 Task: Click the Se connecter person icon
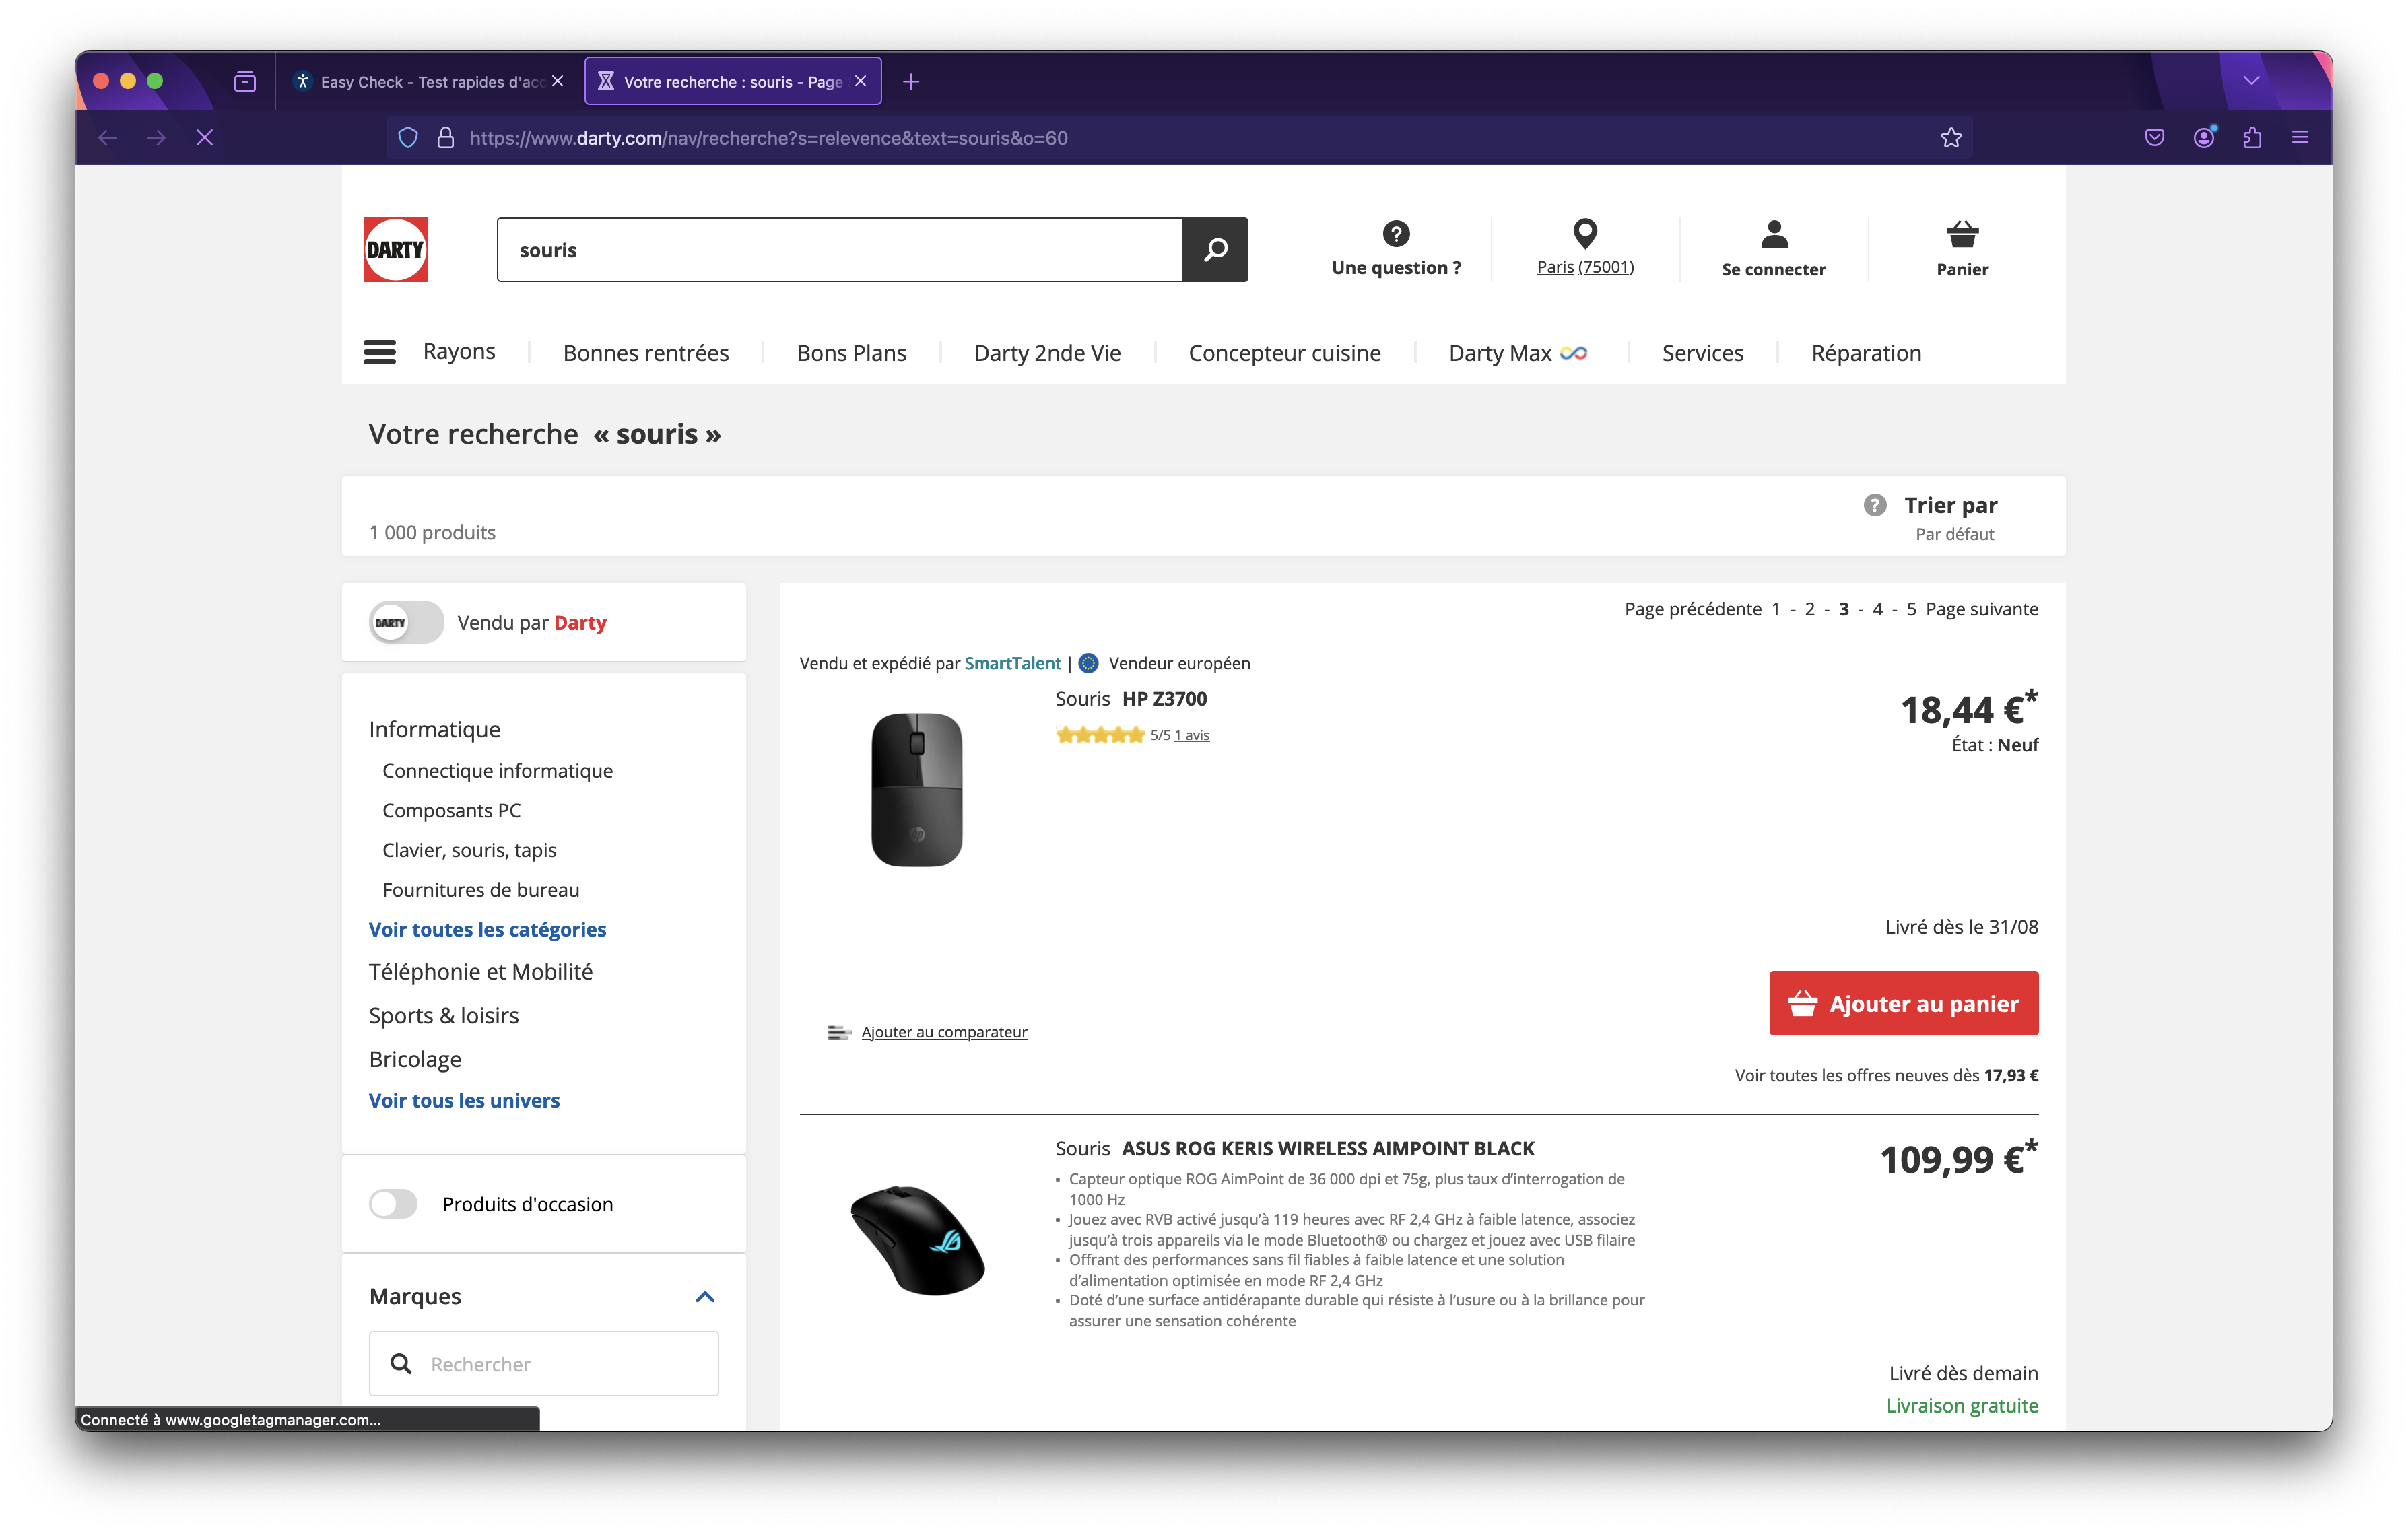tap(1774, 235)
